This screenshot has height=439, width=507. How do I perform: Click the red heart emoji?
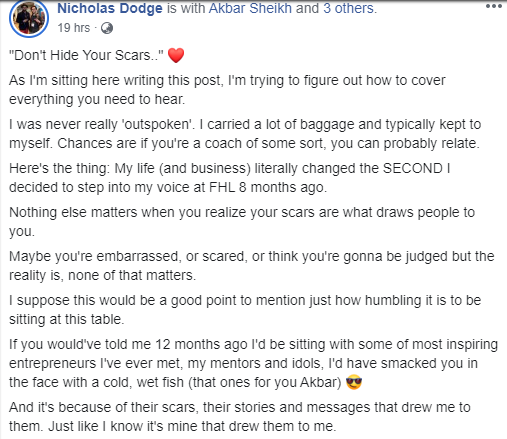pos(176,55)
